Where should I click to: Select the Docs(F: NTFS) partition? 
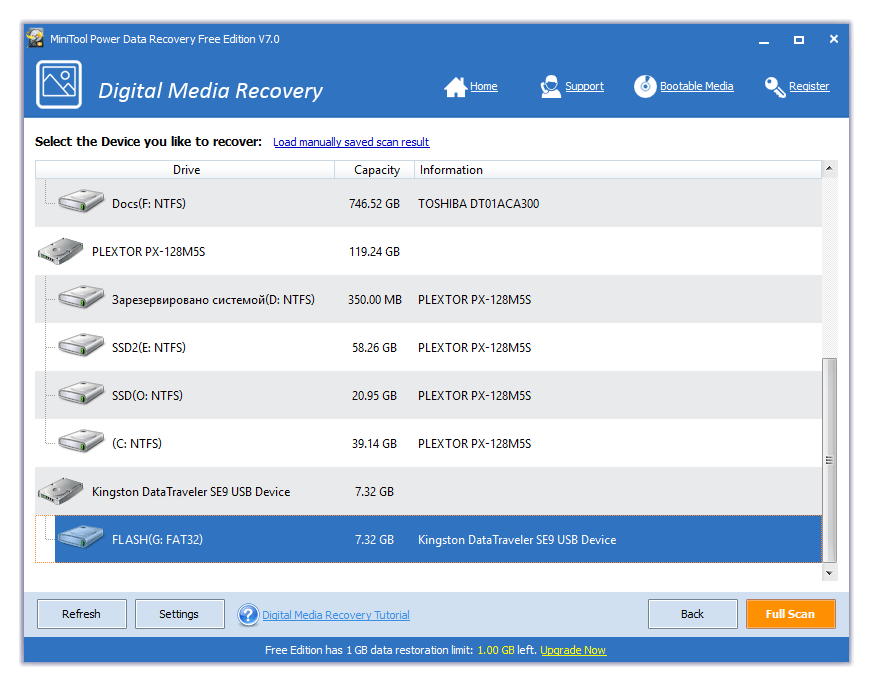coord(148,204)
